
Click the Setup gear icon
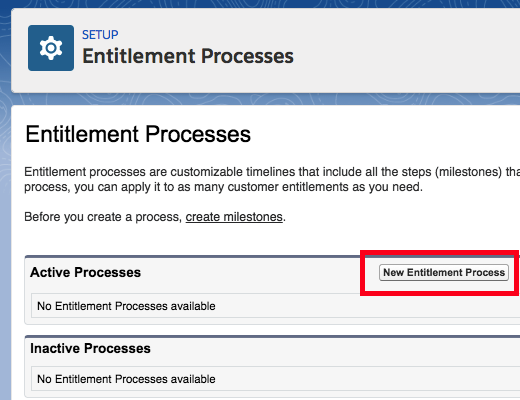coord(51,48)
